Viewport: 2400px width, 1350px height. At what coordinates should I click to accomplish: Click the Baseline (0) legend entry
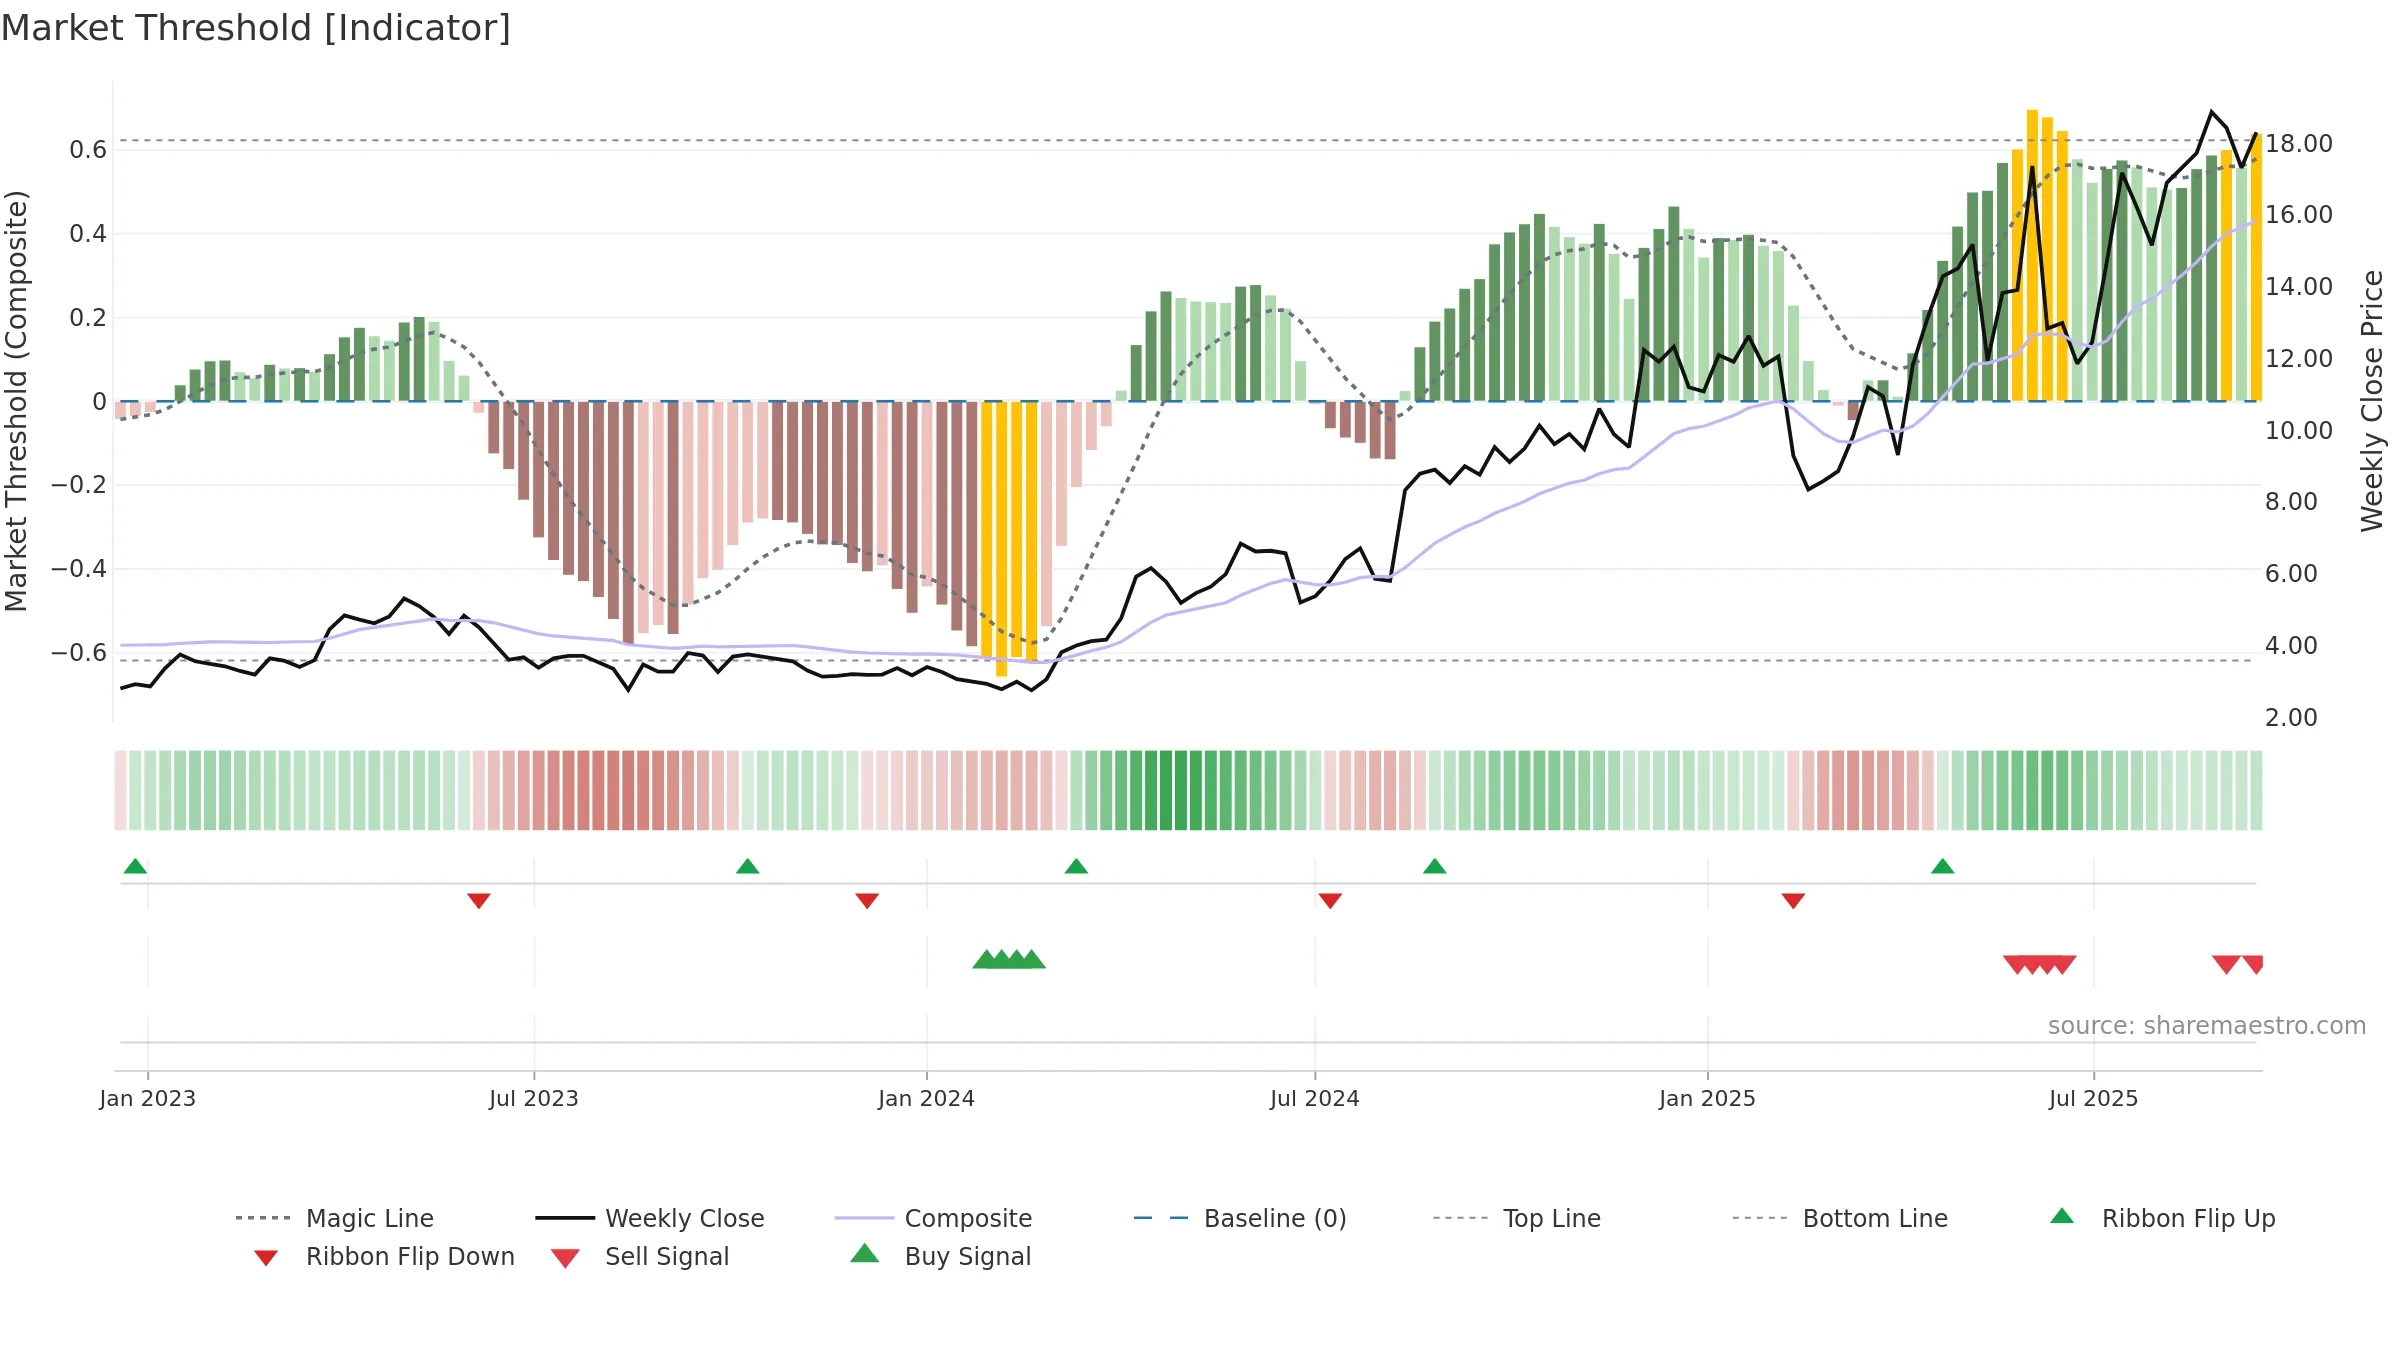[1240, 1218]
